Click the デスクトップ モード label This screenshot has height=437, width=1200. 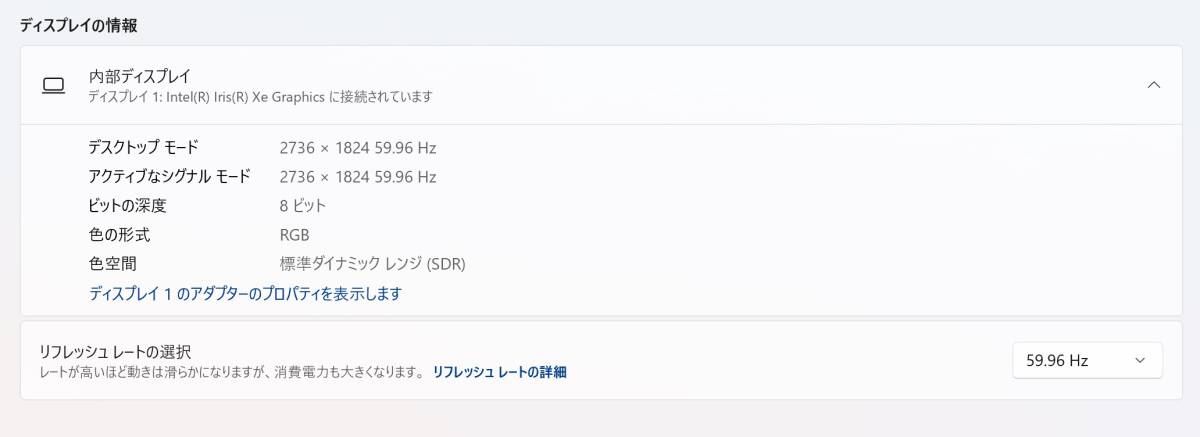(143, 148)
